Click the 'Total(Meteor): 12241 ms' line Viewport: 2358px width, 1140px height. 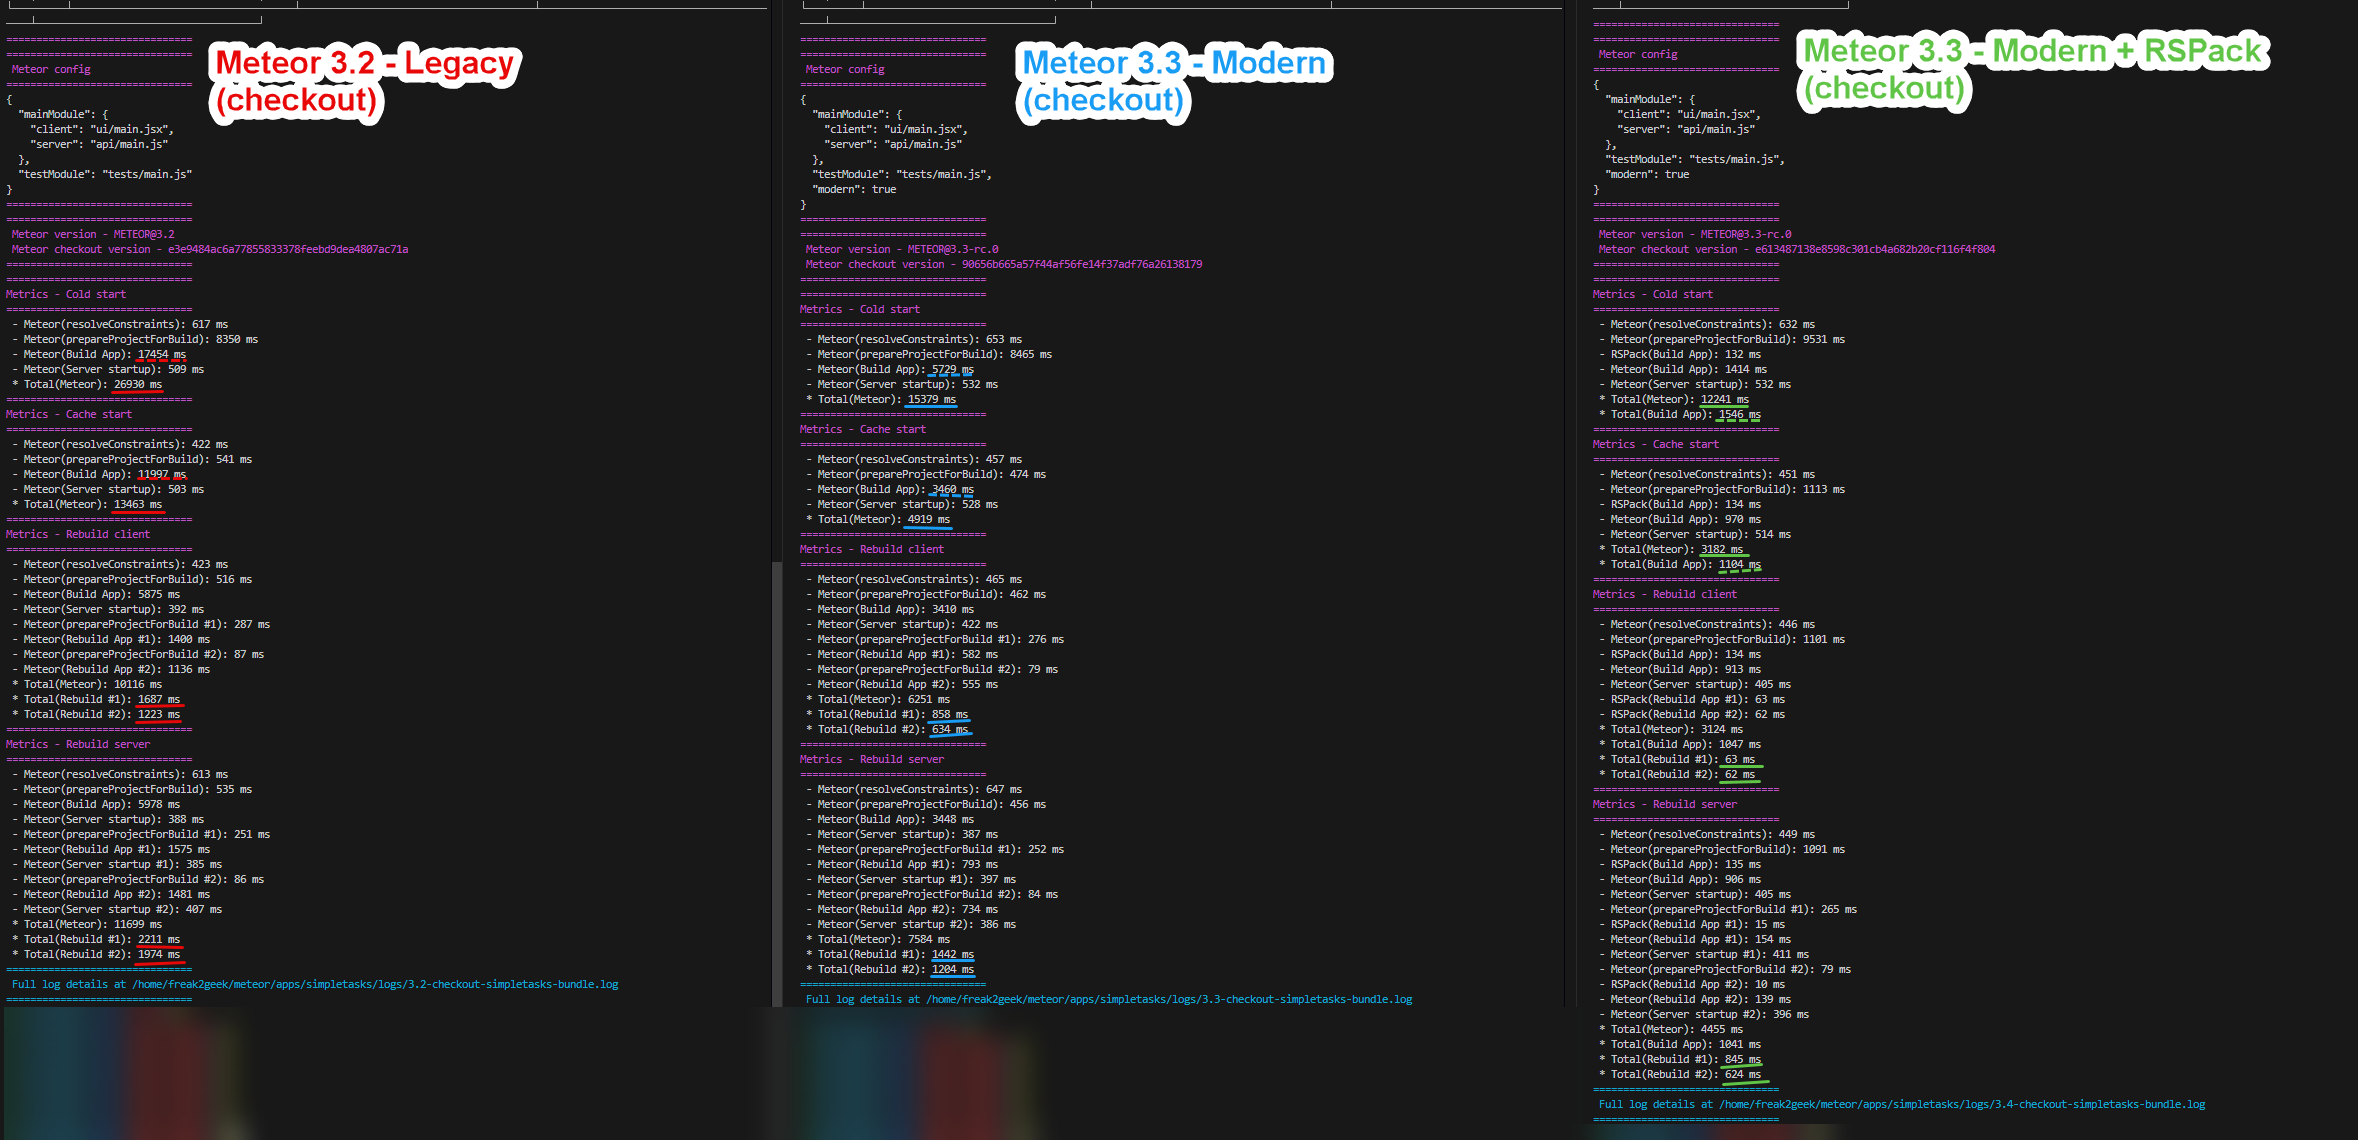coord(1674,399)
